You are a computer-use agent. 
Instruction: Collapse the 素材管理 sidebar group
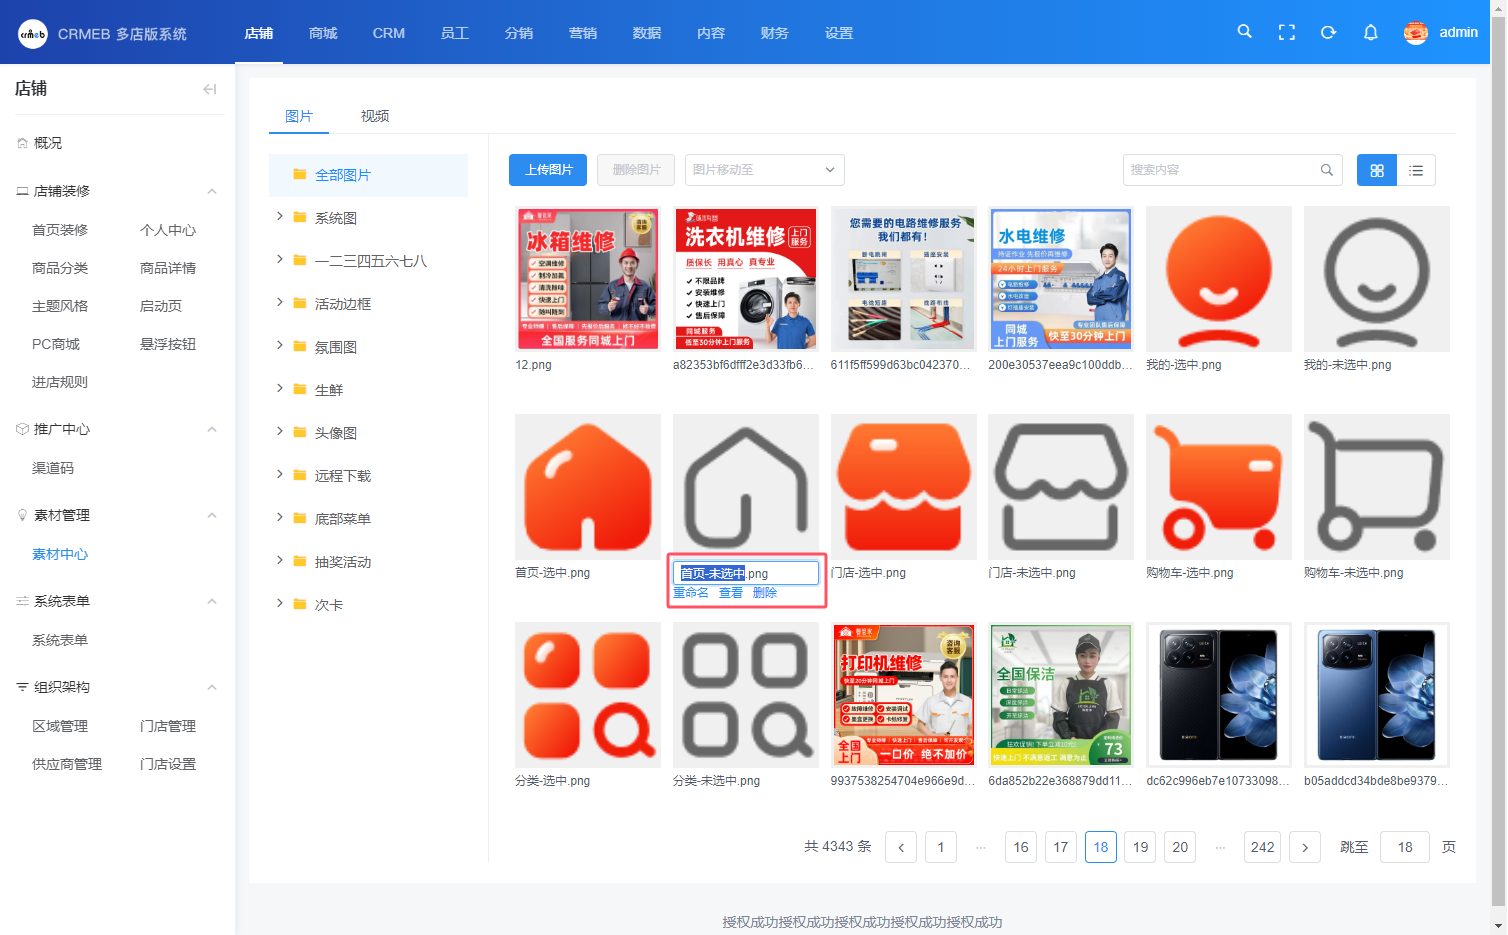[212, 515]
